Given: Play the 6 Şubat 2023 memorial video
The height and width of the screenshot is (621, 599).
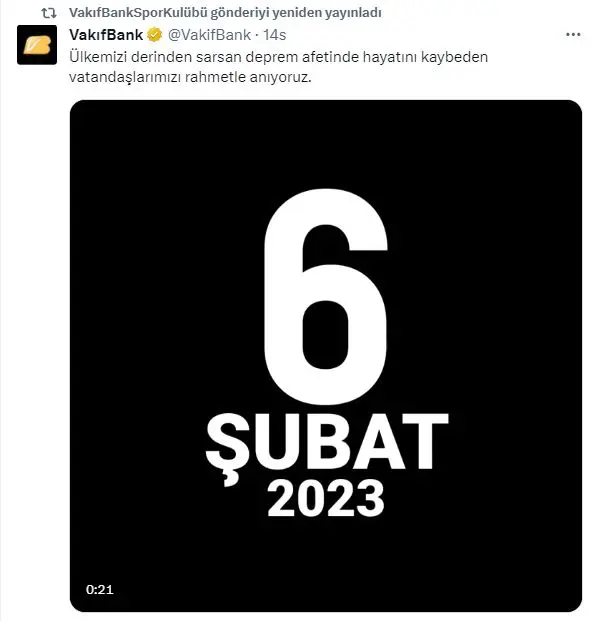Looking at the screenshot, I should pyautogui.click(x=326, y=356).
